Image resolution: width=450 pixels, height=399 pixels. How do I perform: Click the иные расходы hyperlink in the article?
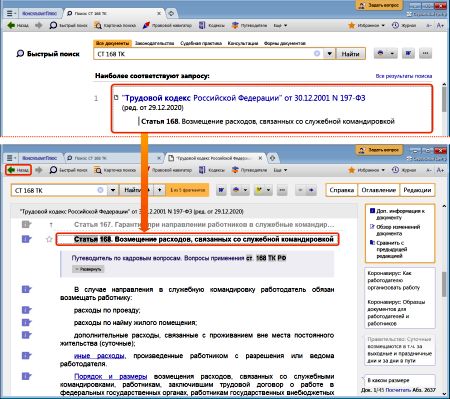click(x=99, y=356)
